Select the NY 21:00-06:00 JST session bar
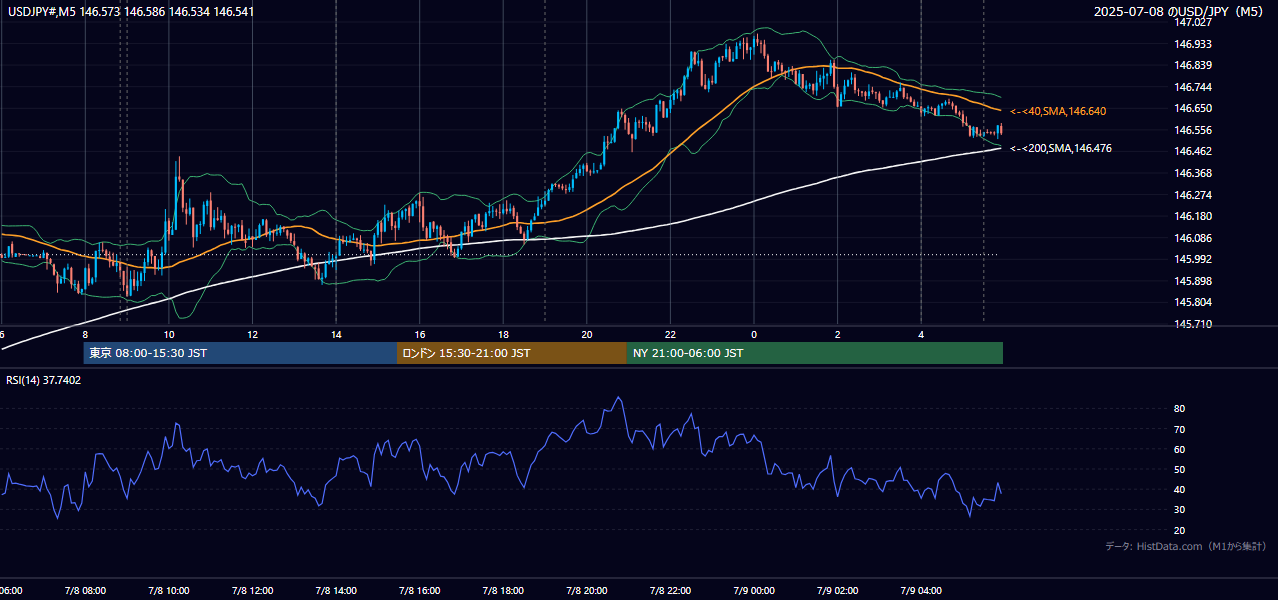This screenshot has height=600, width=1278. [x=815, y=353]
